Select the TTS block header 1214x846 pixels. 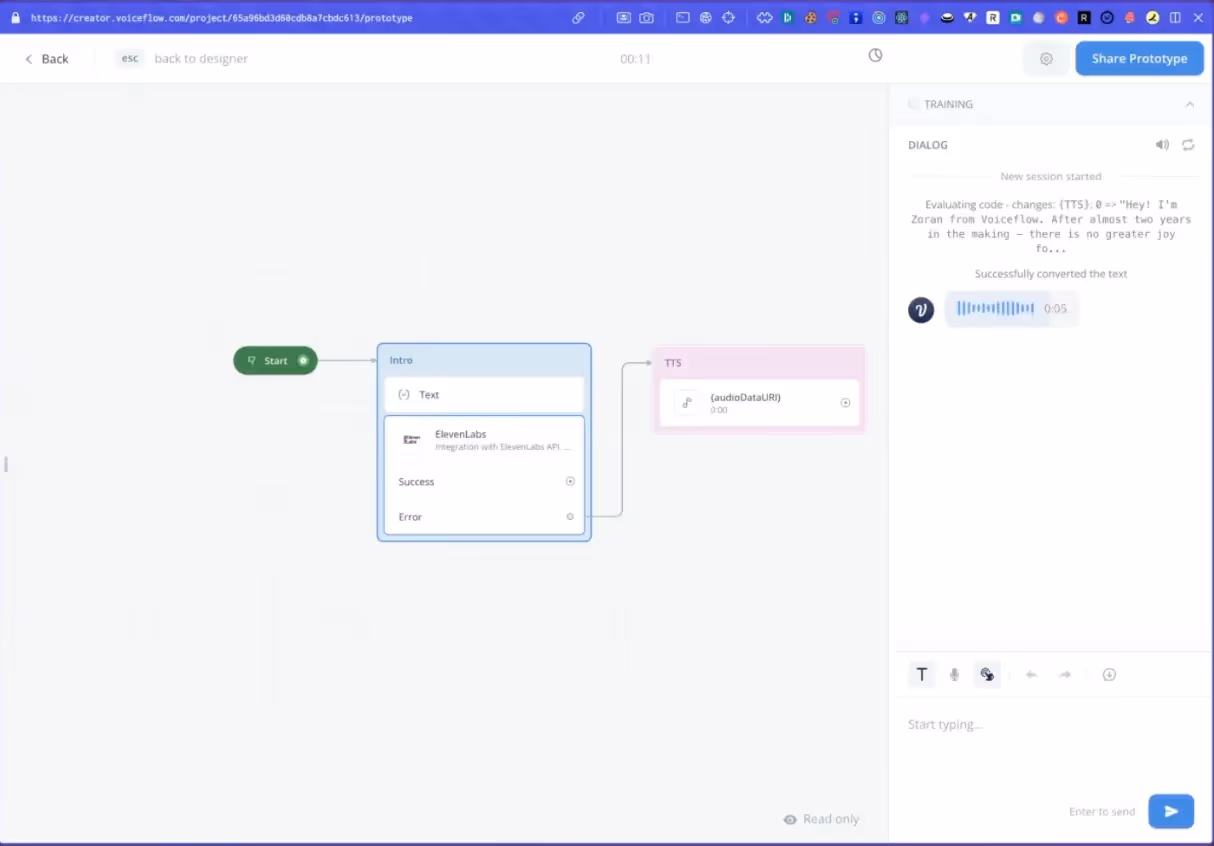(x=759, y=363)
